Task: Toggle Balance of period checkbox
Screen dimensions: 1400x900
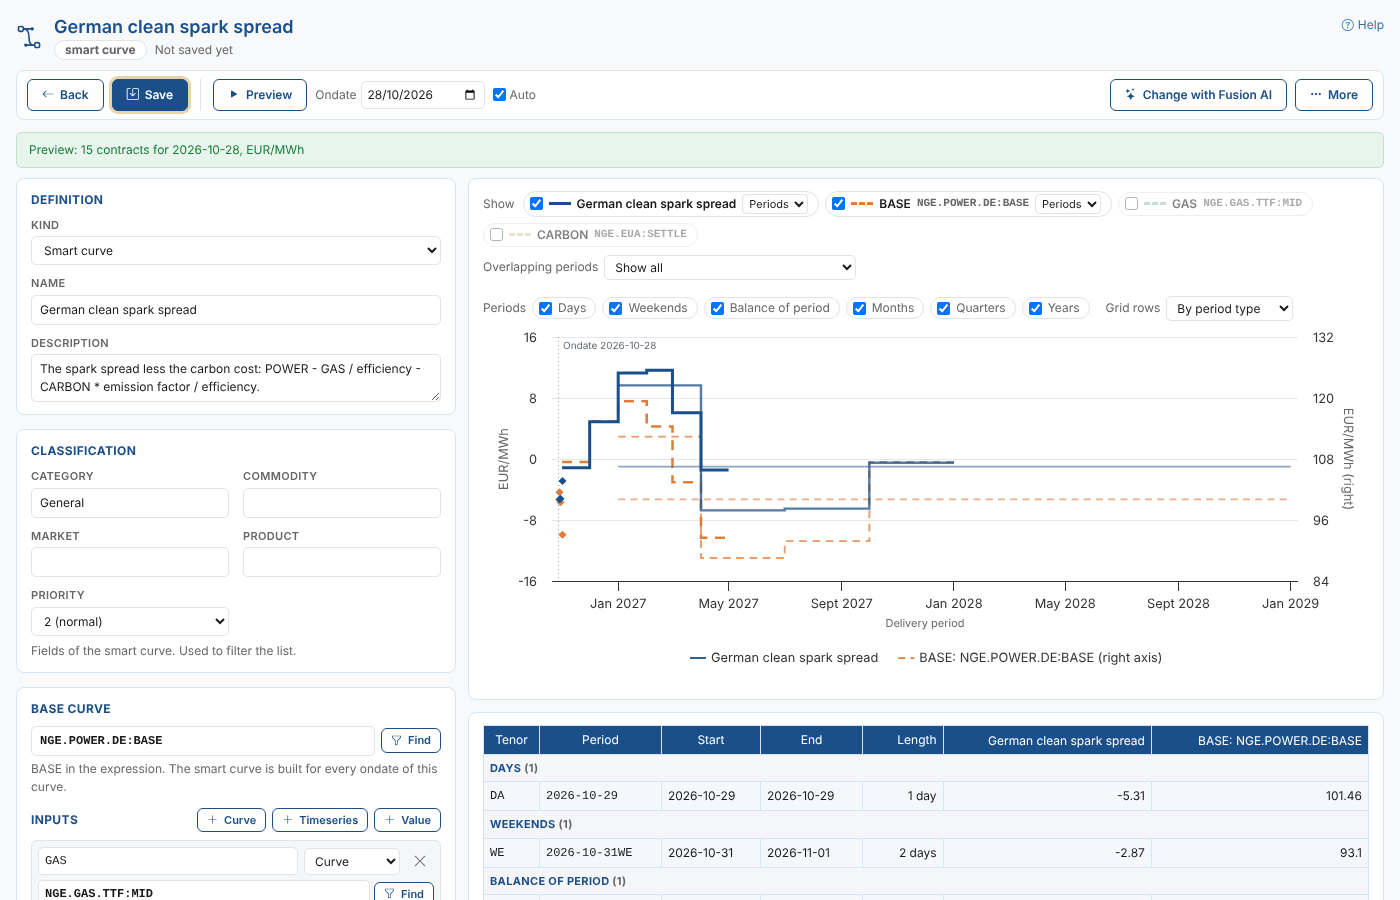Action: 717,309
